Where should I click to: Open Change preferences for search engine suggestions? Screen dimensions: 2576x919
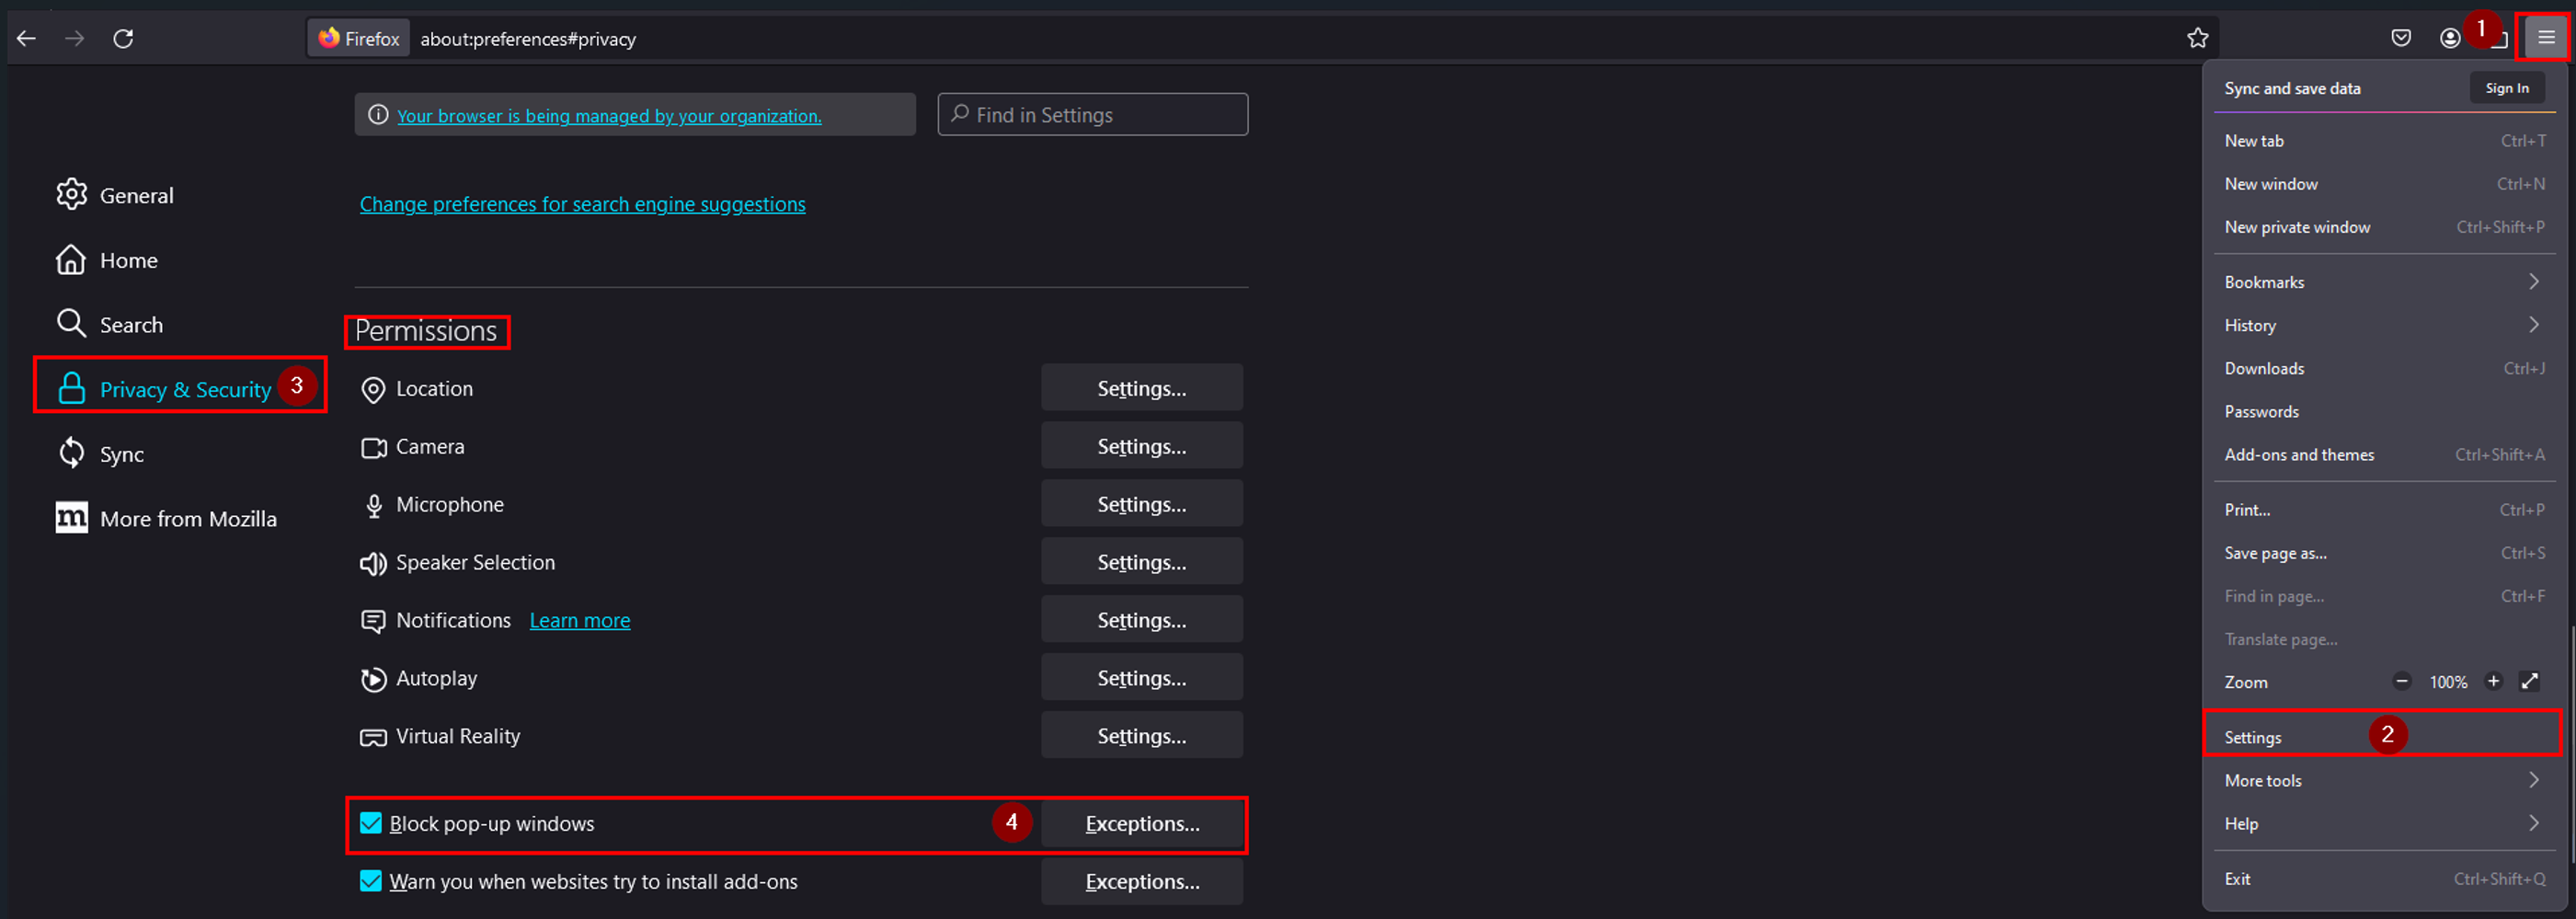pos(582,204)
